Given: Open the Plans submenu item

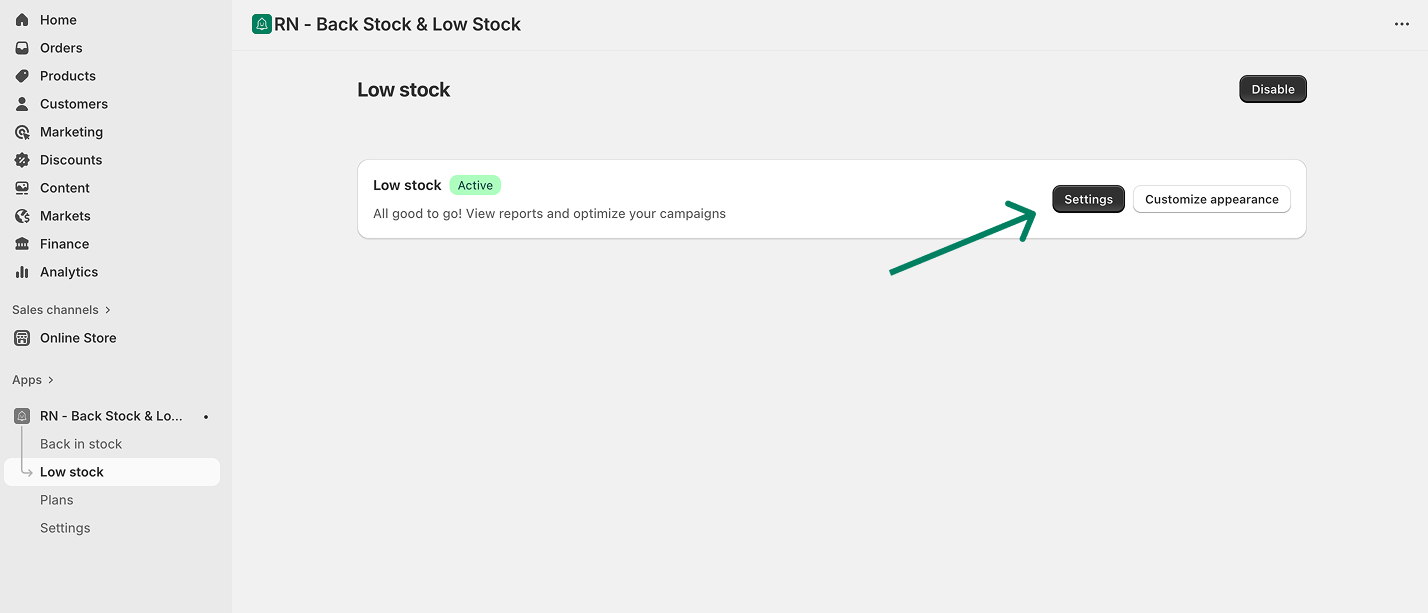Looking at the screenshot, I should (57, 500).
